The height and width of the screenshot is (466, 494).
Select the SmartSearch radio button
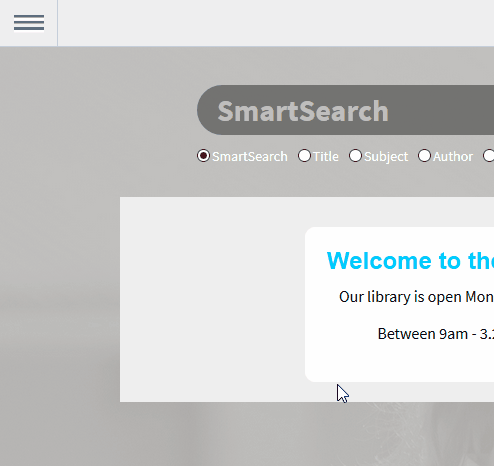point(203,156)
